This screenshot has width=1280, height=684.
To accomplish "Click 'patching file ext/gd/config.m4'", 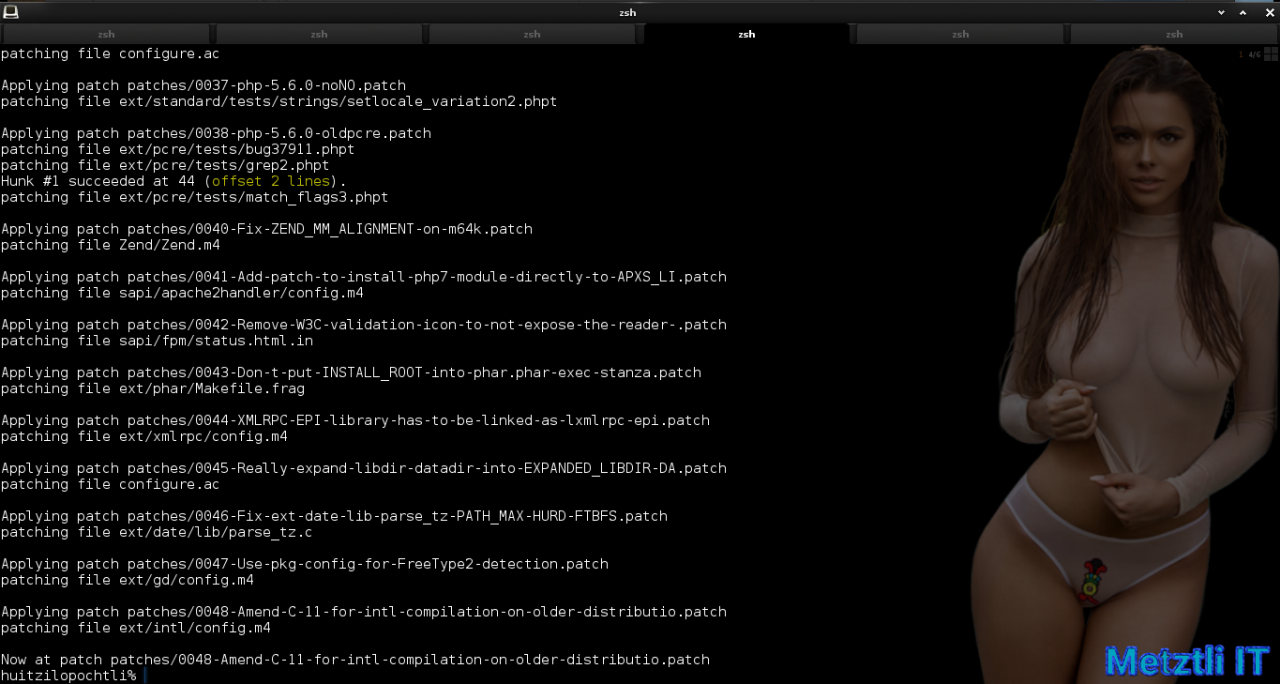I will point(127,580).
